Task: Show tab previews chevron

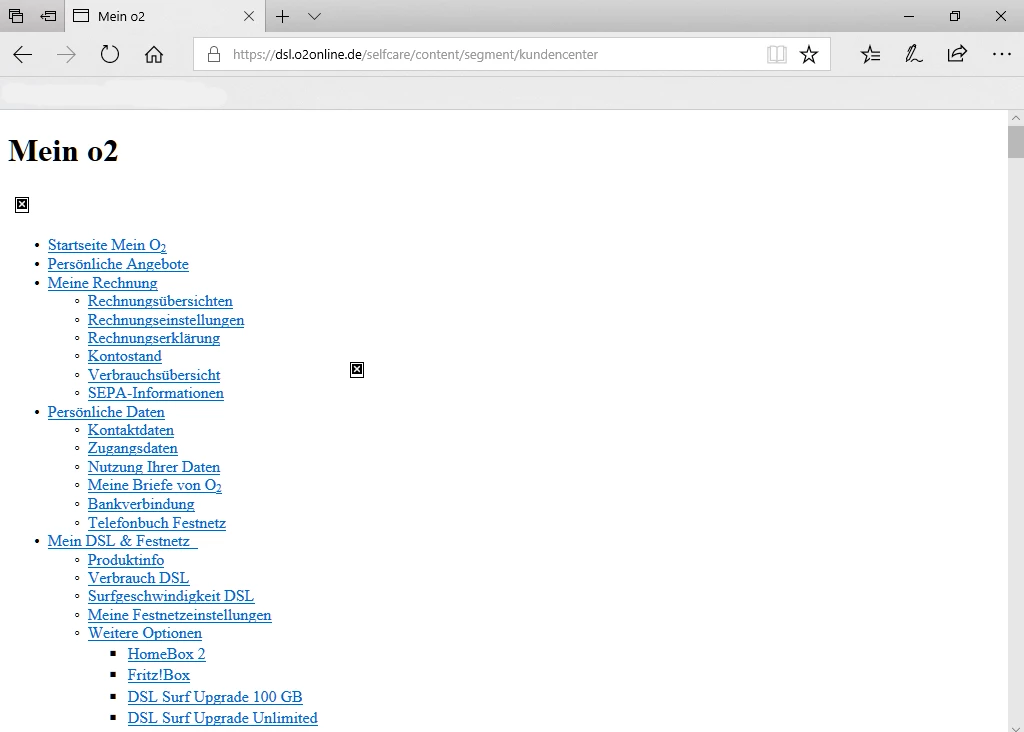Action: [x=314, y=16]
